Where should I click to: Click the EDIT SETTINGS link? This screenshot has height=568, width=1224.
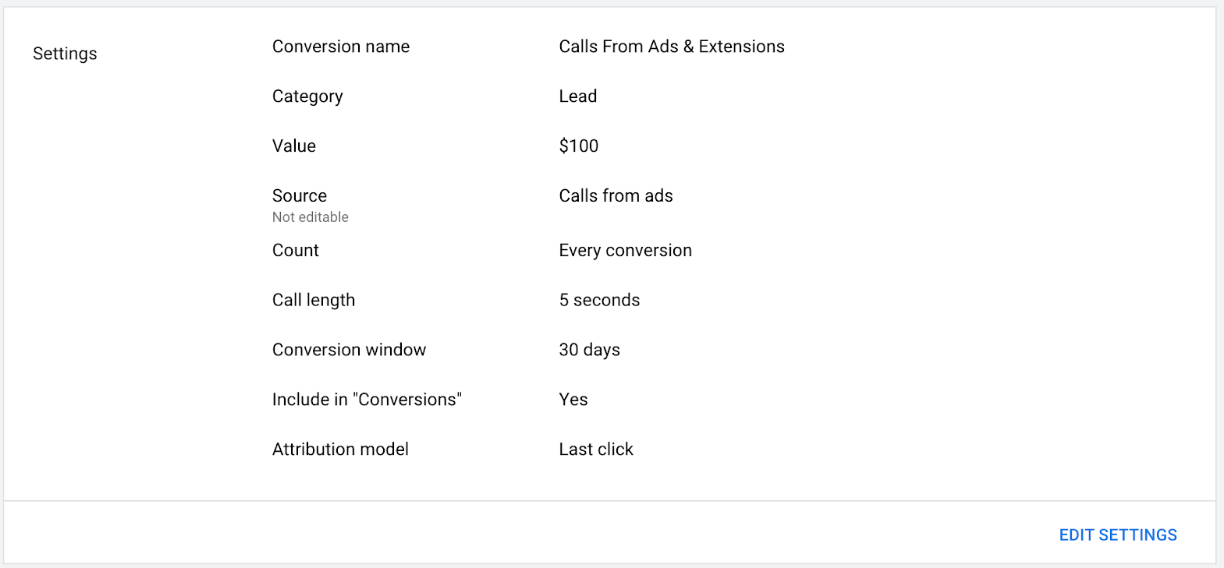pyautogui.click(x=1117, y=535)
